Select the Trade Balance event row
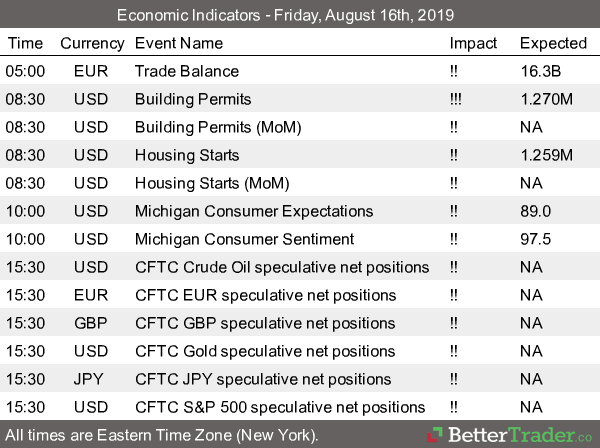Screen dimensions: 600x448 tap(187, 71)
